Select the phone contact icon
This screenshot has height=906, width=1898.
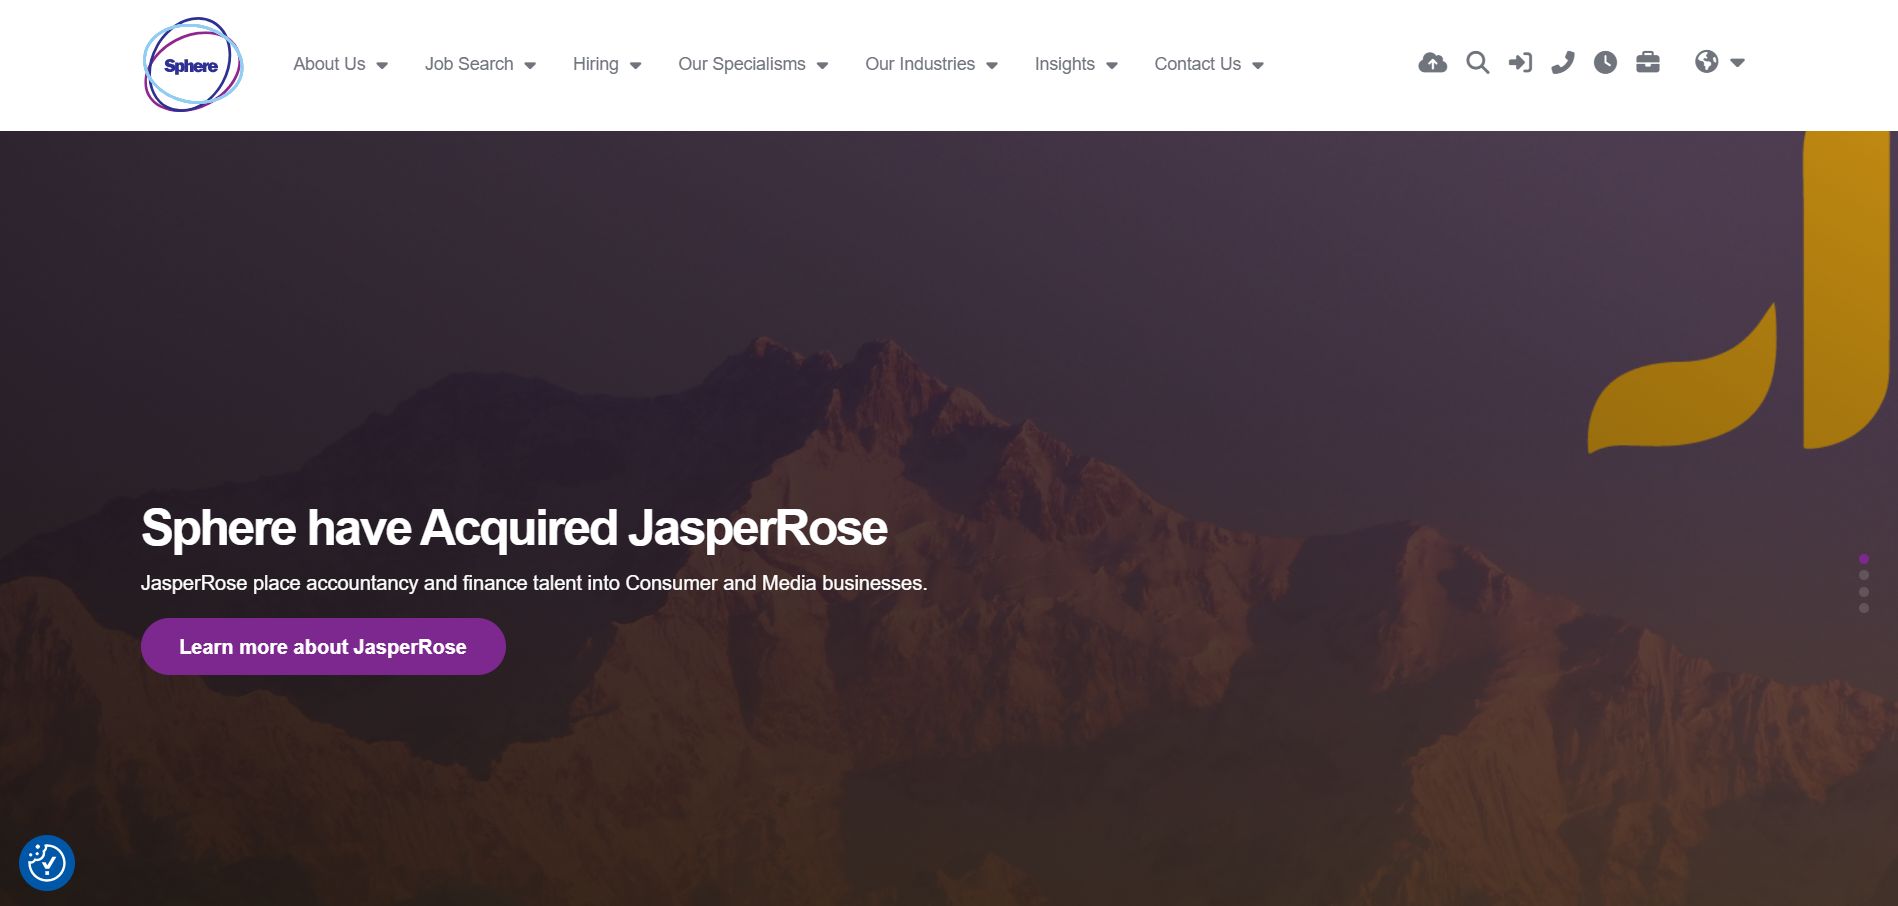point(1562,62)
